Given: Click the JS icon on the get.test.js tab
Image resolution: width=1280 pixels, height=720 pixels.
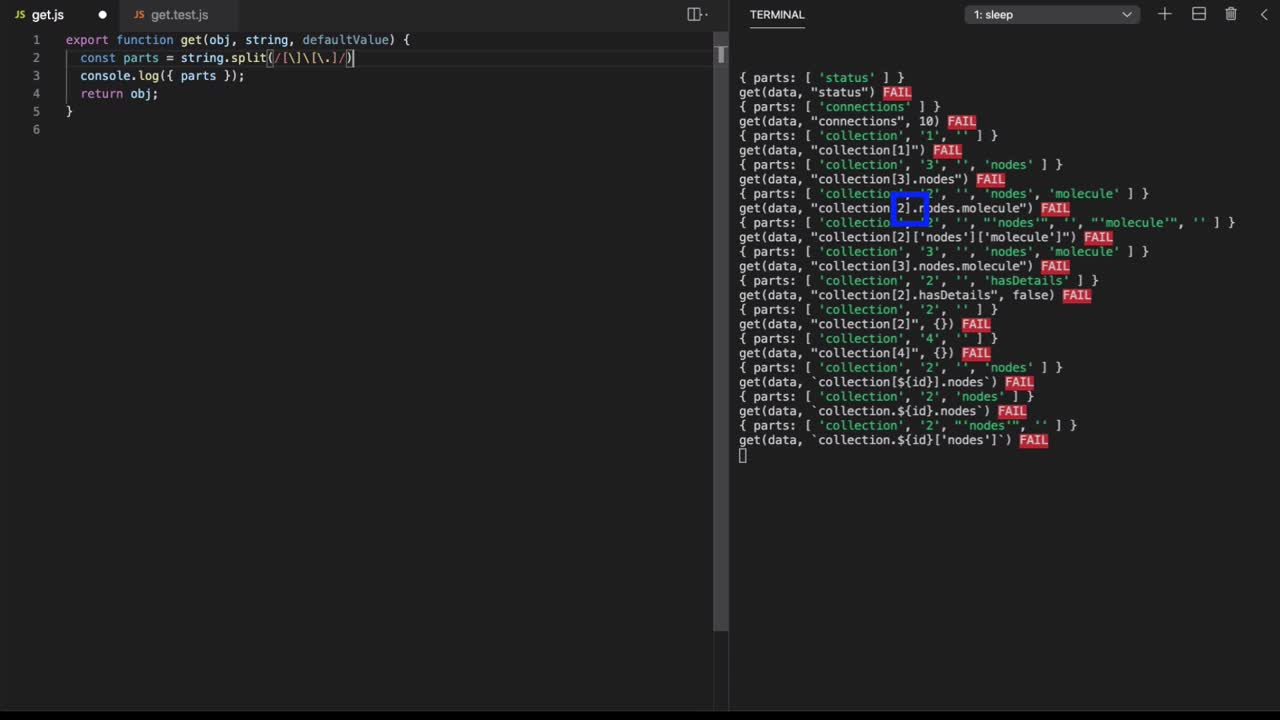Looking at the screenshot, I should tap(139, 14).
